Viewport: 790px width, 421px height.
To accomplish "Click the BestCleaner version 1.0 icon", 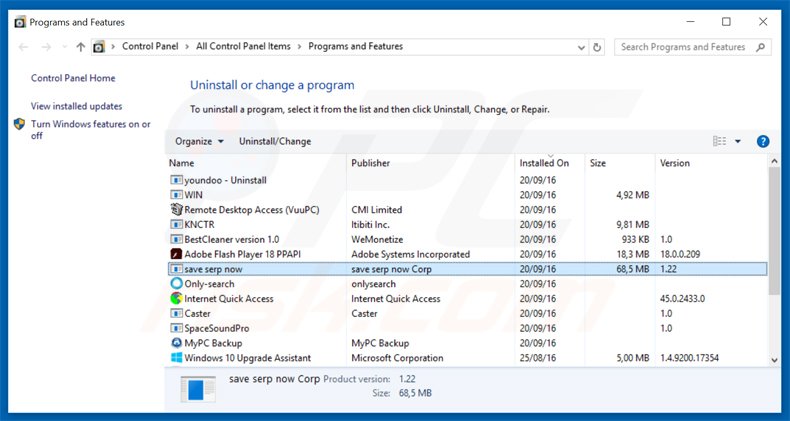I will click(176, 239).
